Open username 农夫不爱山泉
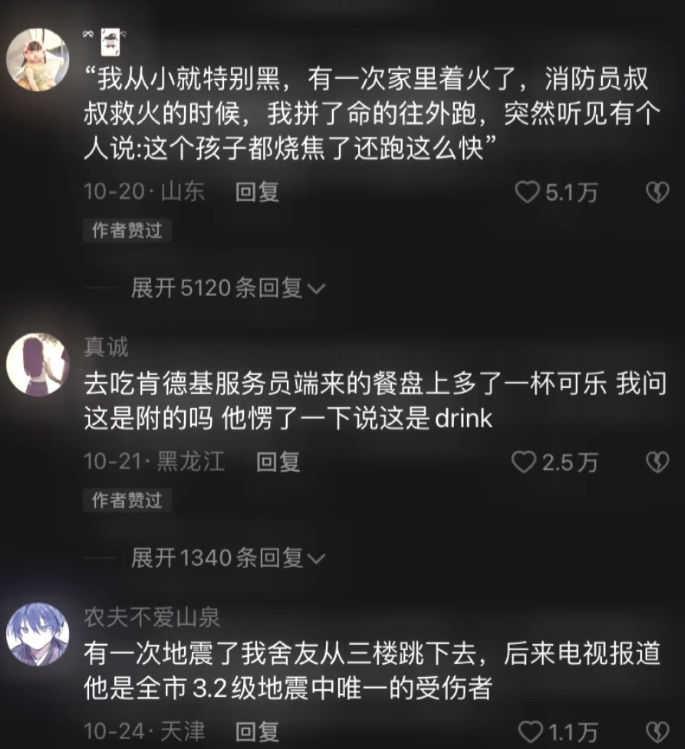 [x=152, y=617]
